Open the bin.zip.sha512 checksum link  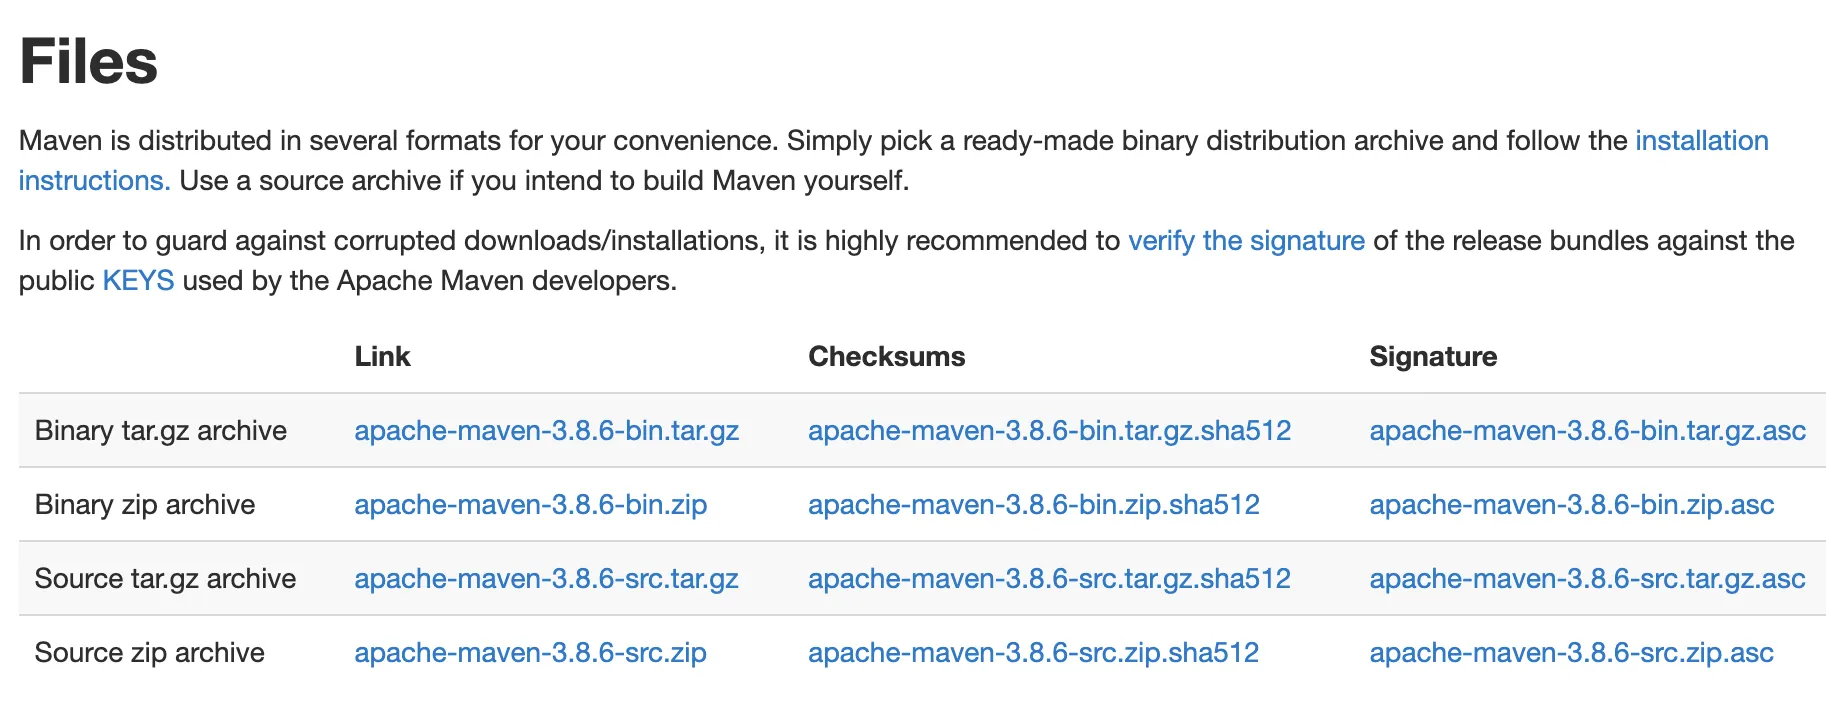tap(1033, 505)
